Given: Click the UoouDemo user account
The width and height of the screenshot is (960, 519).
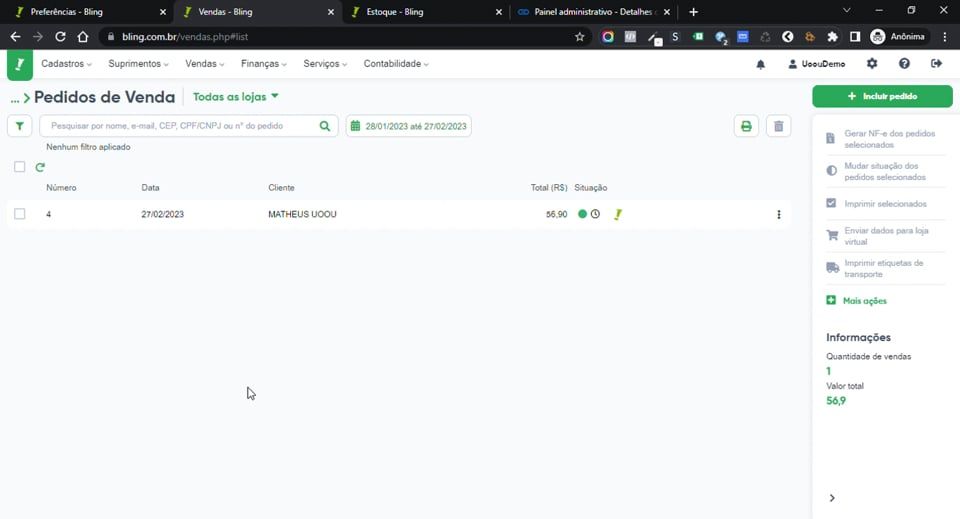Looking at the screenshot, I should (x=816, y=64).
